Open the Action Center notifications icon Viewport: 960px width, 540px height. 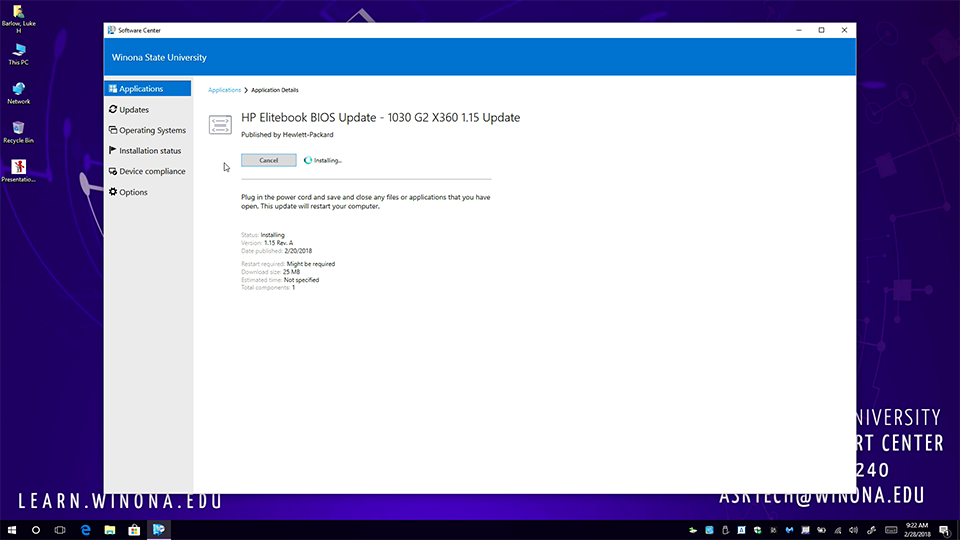tap(944, 529)
